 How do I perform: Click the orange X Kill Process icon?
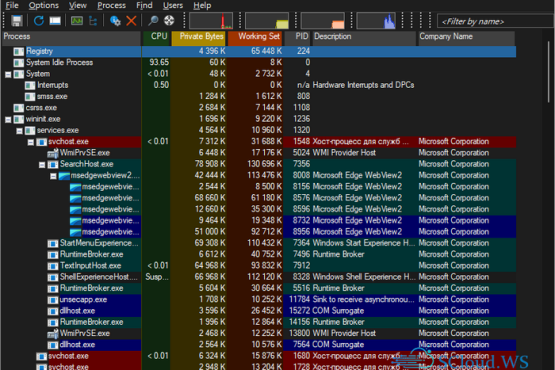pos(131,21)
